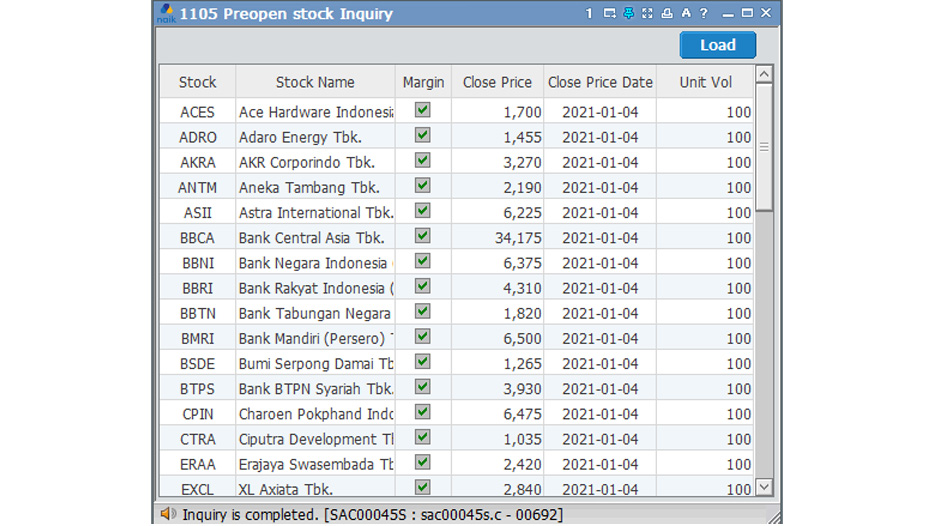
Task: Toggle the blue pin window icon
Action: (628, 14)
